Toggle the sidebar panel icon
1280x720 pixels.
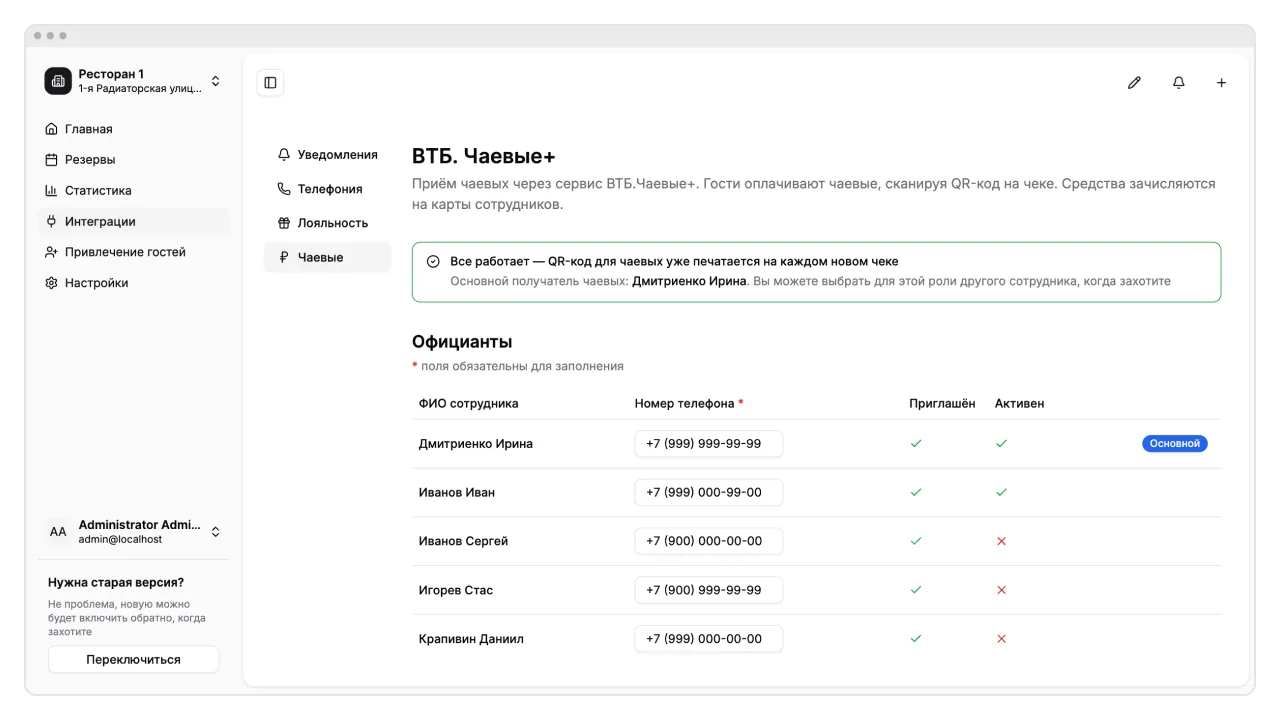[x=270, y=83]
